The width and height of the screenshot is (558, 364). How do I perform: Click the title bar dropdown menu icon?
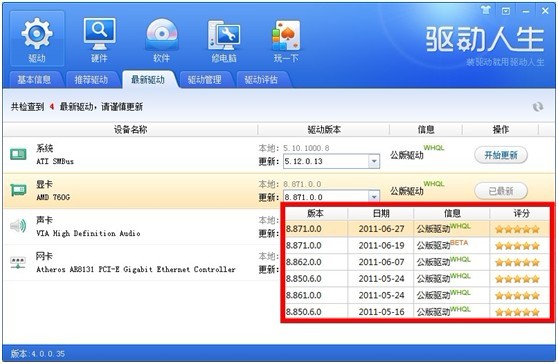(506, 11)
